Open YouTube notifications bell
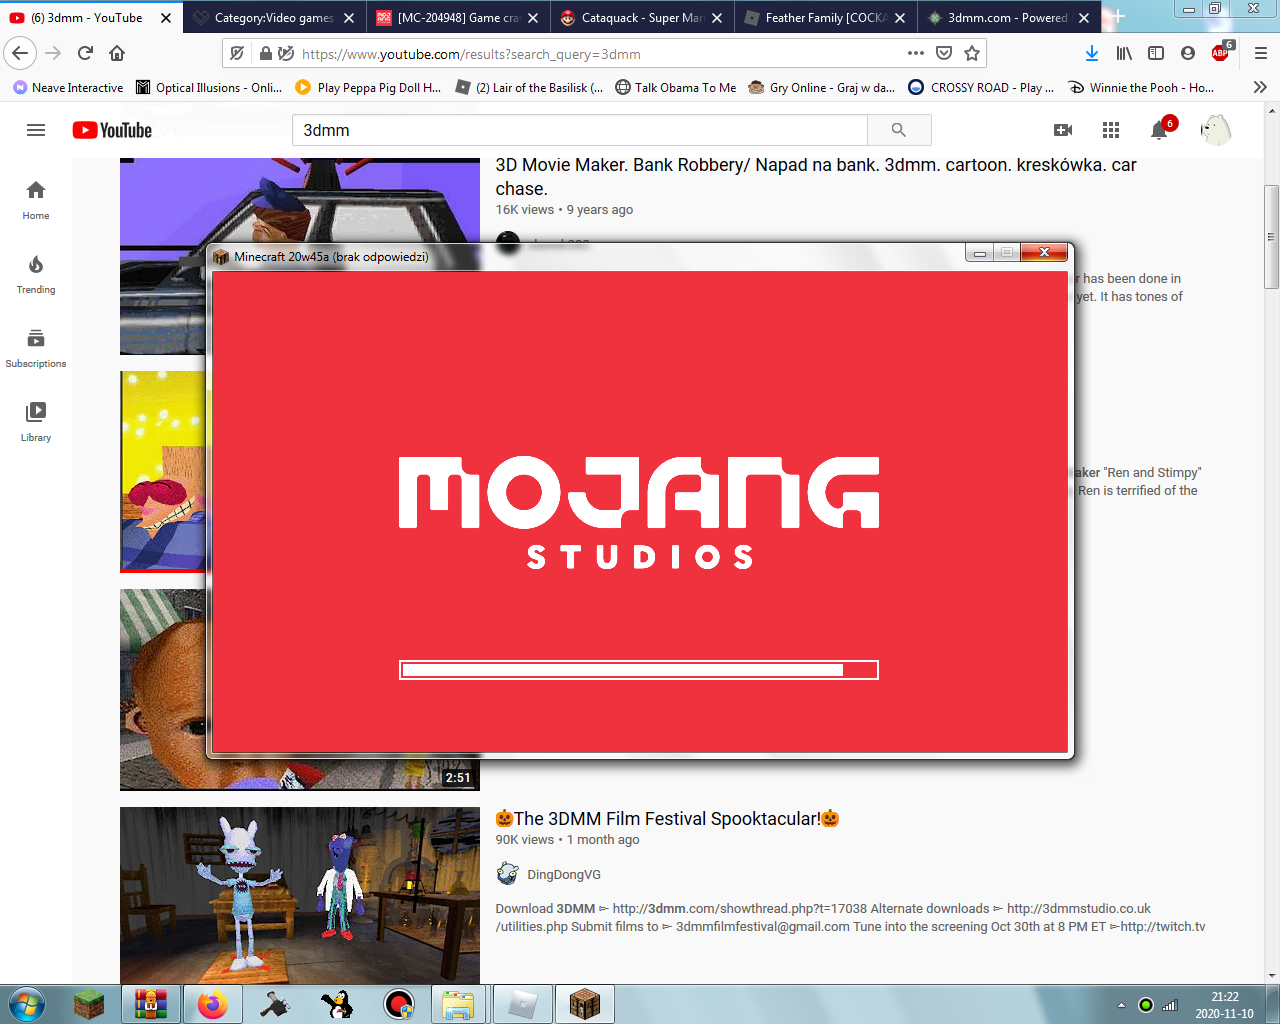 (x=1160, y=130)
